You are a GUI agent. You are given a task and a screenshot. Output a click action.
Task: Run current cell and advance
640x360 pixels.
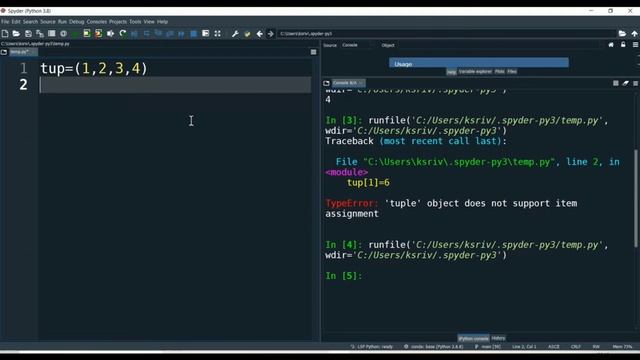tap(98, 33)
